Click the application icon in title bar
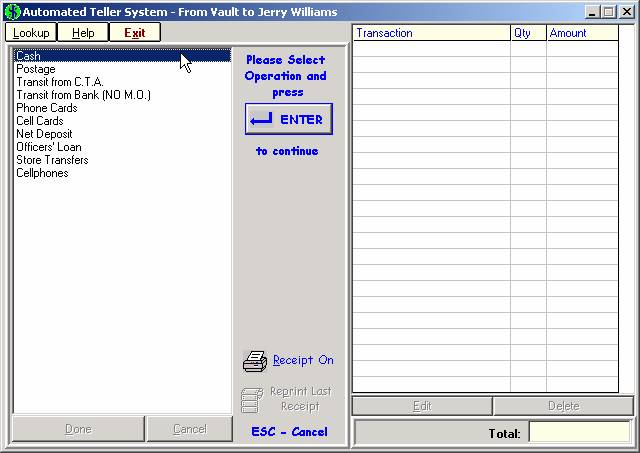Image resolution: width=640 pixels, height=453 pixels. click(x=11, y=12)
